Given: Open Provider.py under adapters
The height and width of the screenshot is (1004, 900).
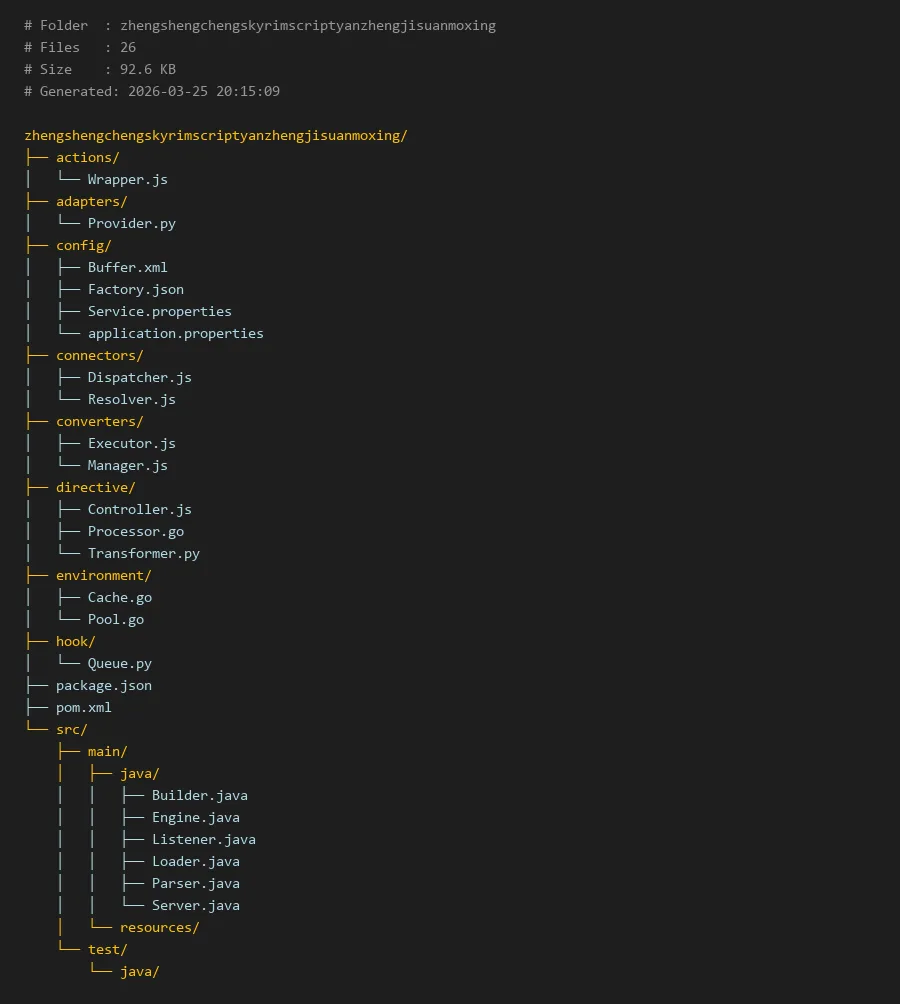Looking at the screenshot, I should pos(131,223).
